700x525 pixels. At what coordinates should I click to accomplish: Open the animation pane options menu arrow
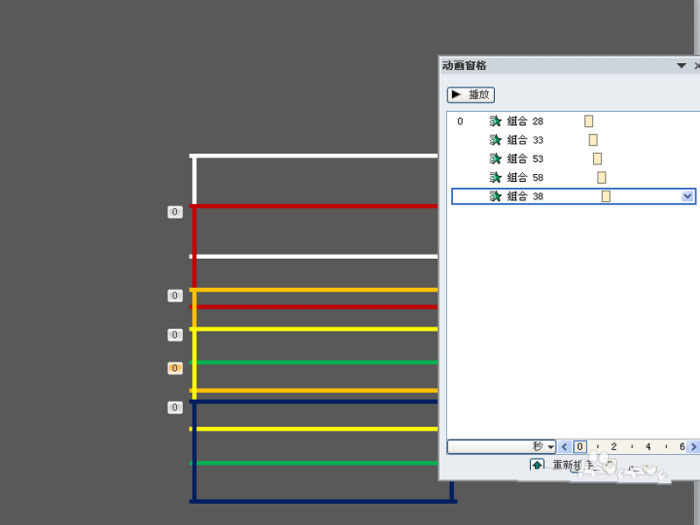point(682,66)
